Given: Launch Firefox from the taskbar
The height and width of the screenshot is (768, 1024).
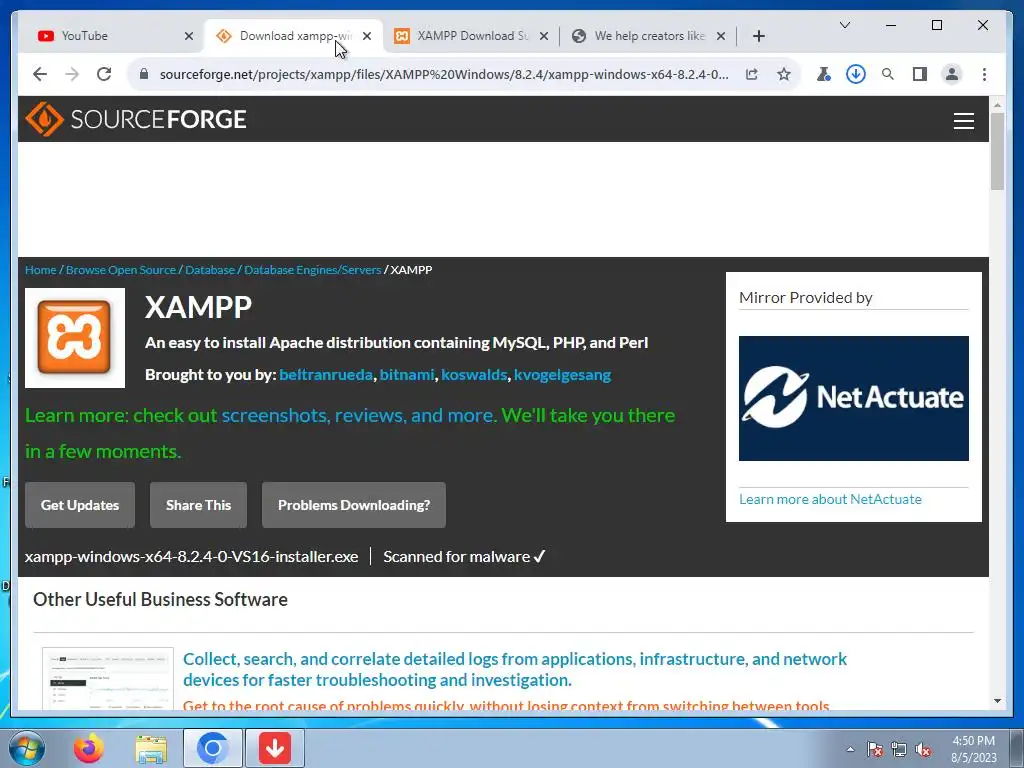Looking at the screenshot, I should click(89, 748).
